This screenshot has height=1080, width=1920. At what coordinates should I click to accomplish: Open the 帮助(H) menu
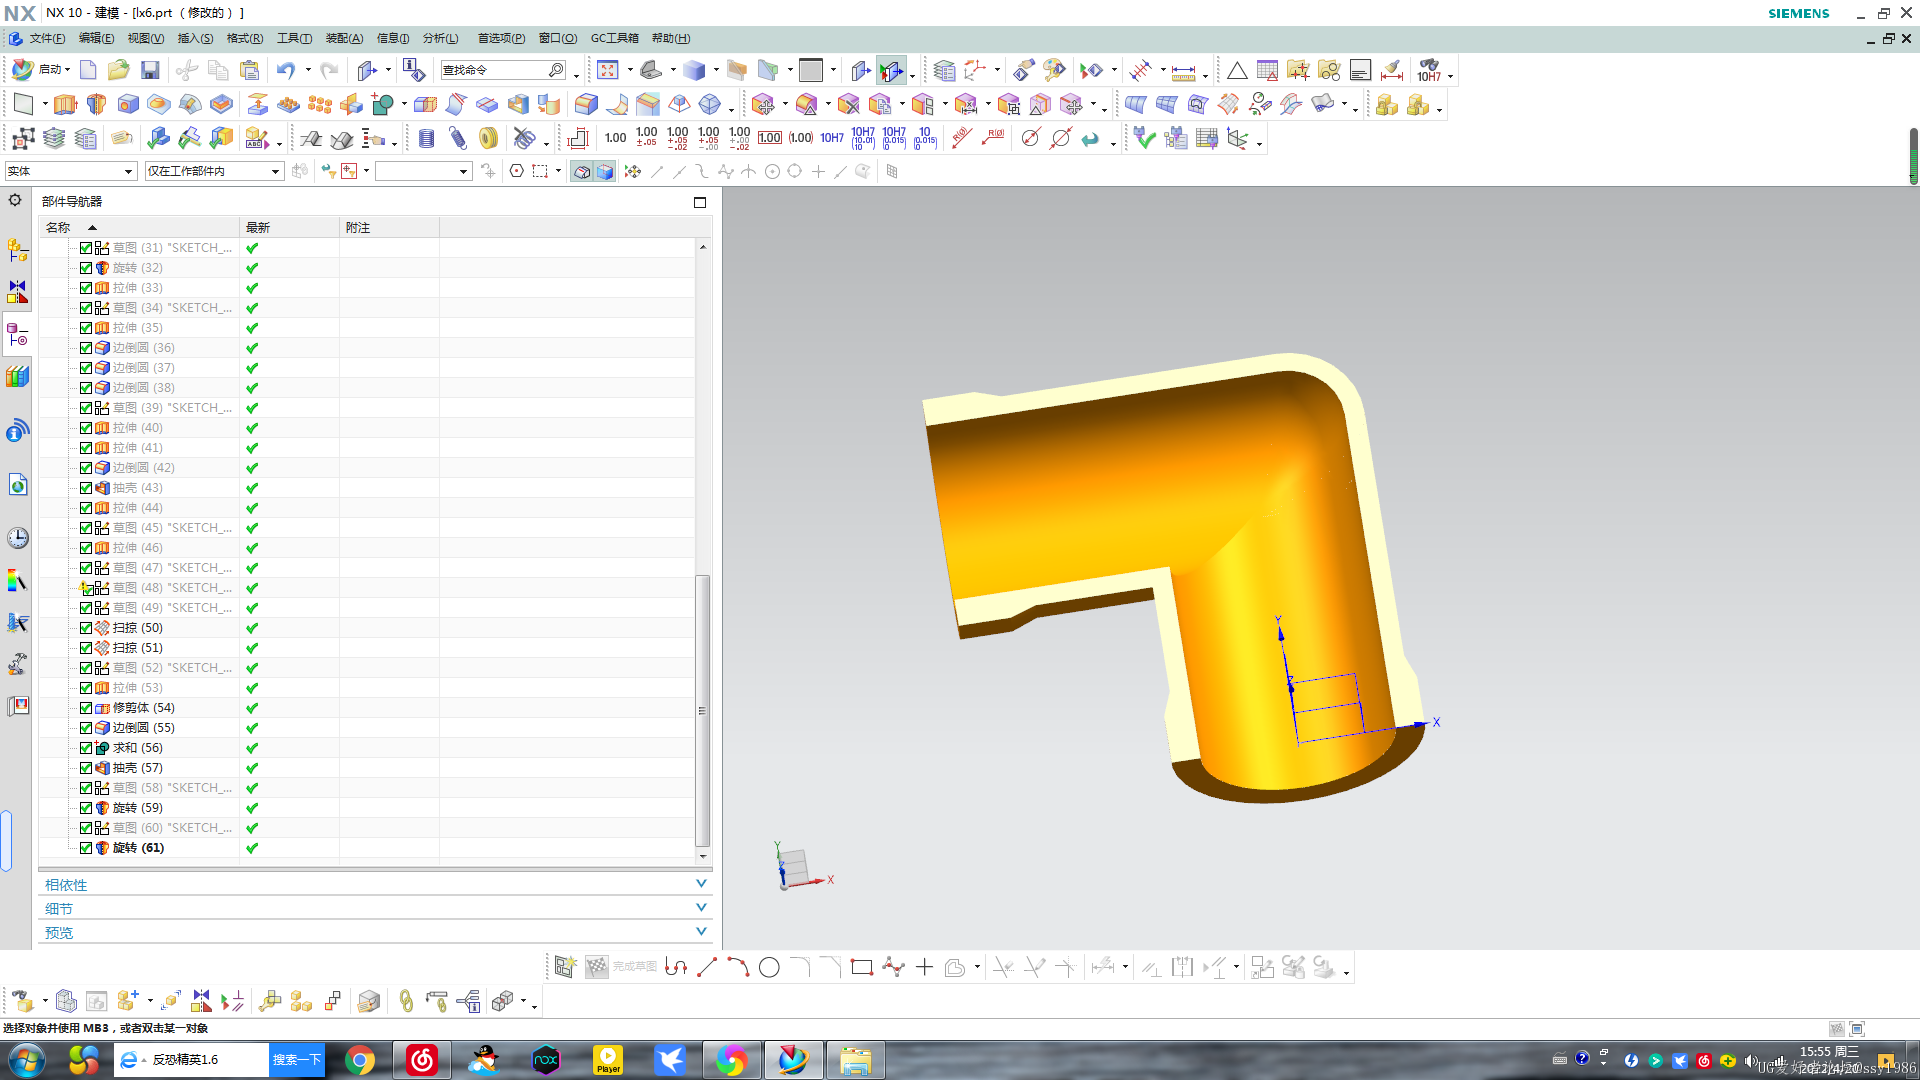point(671,38)
